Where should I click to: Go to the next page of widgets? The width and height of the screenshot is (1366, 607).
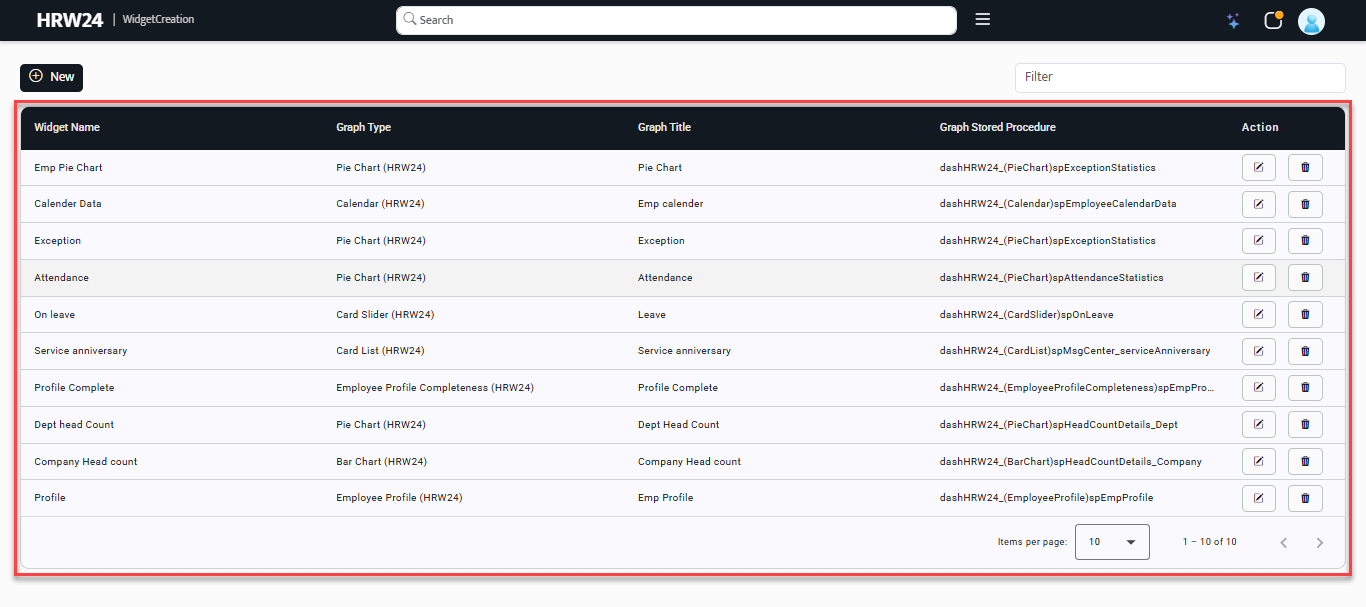1319,542
